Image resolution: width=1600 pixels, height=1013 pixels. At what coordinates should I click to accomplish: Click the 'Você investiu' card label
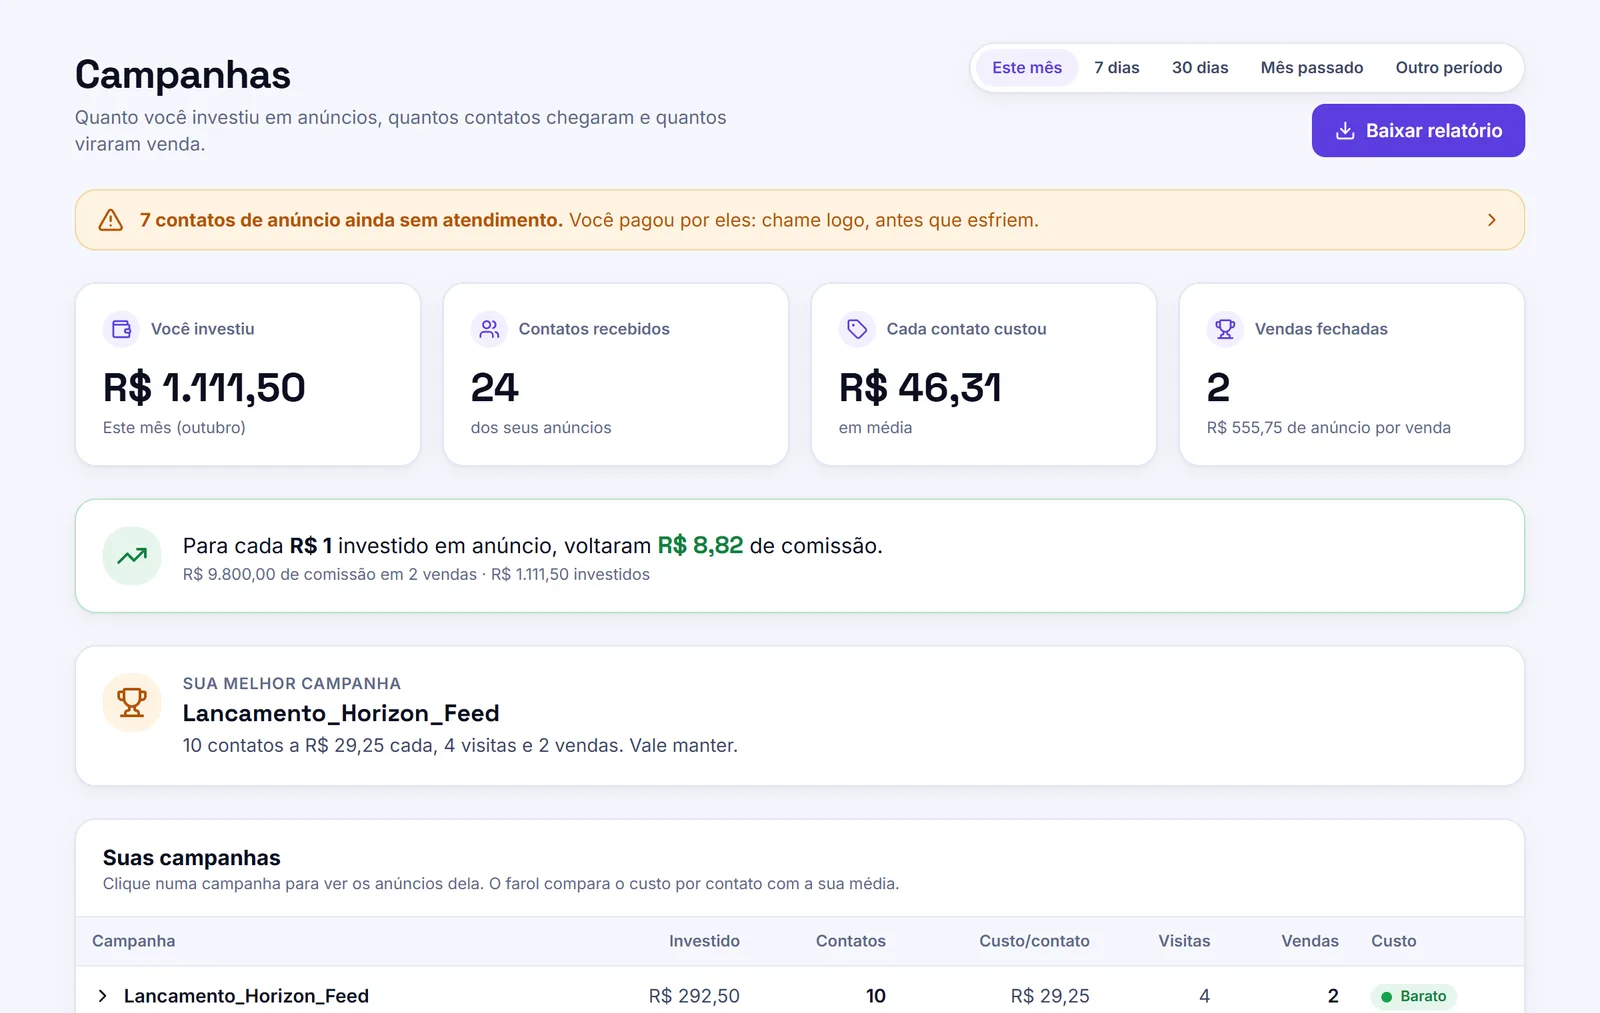point(203,329)
